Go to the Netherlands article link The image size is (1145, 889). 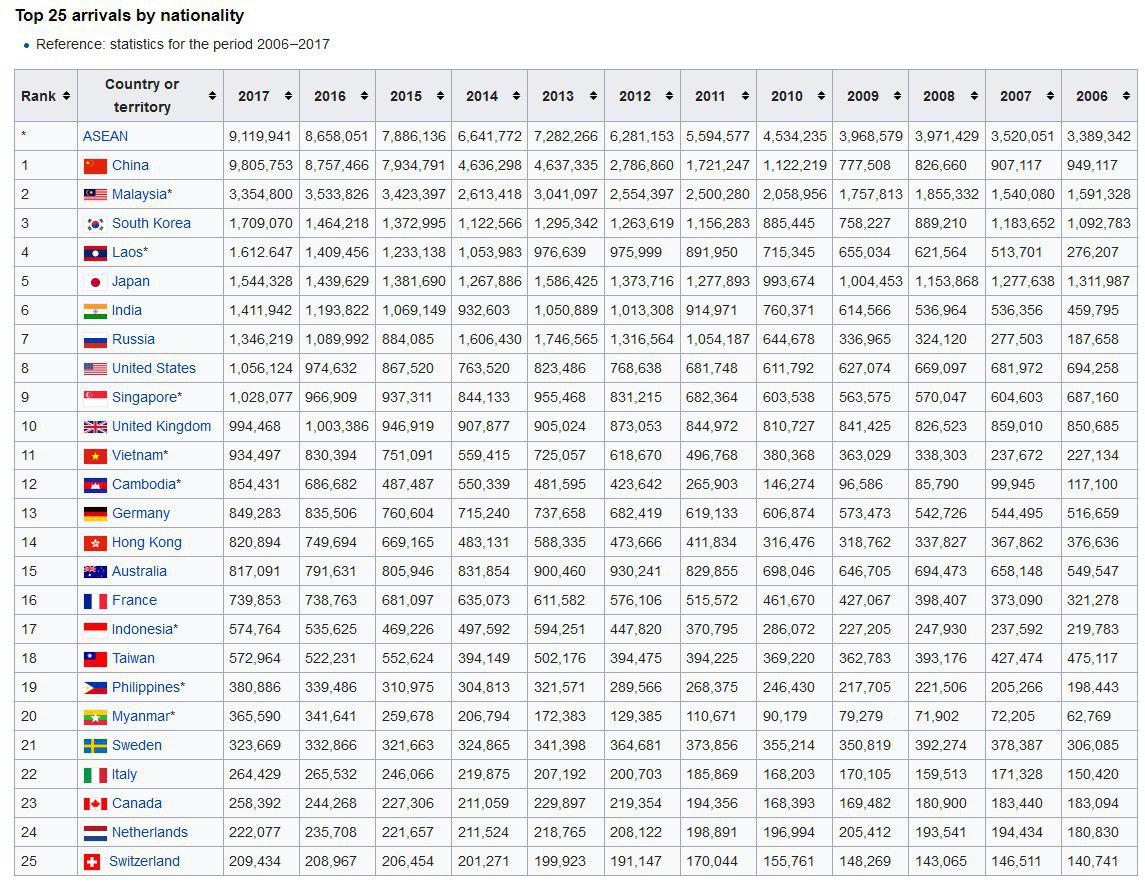(x=149, y=833)
